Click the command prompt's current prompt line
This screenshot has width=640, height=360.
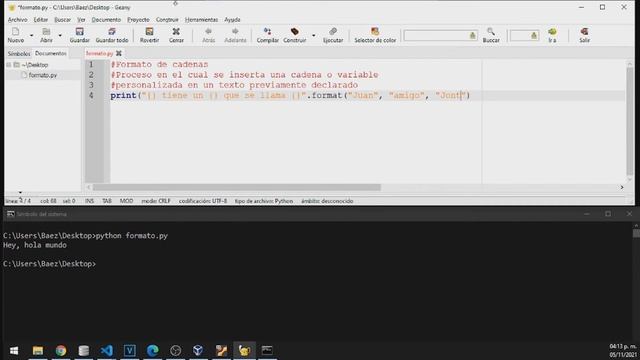(49, 264)
